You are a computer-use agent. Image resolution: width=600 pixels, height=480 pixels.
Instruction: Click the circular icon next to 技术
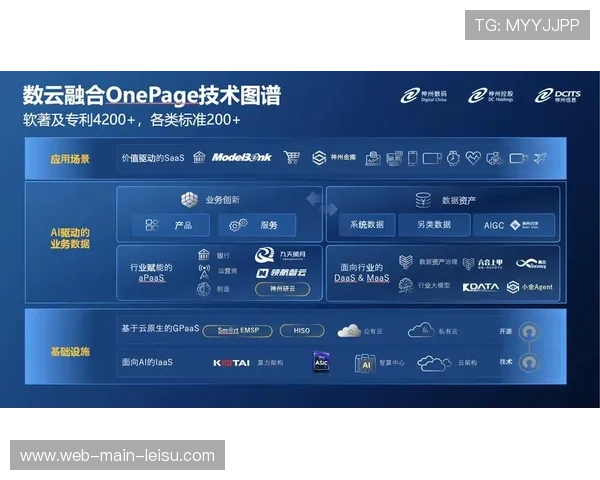[x=529, y=362]
